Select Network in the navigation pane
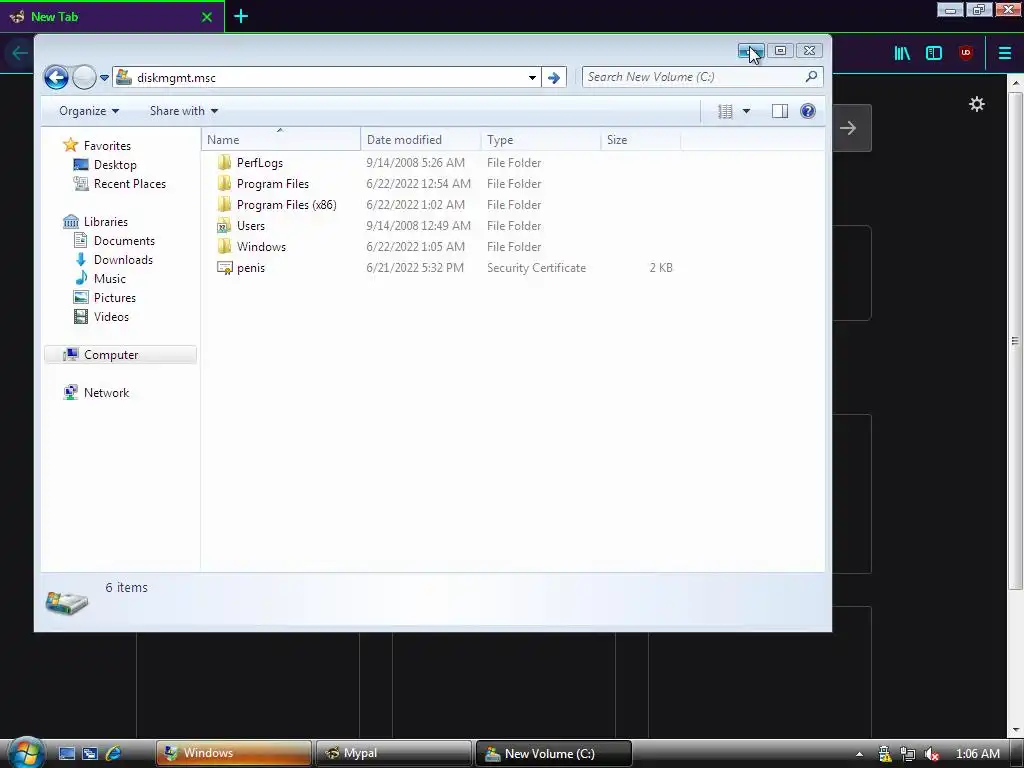Viewport: 1024px width, 768px height. point(106,392)
